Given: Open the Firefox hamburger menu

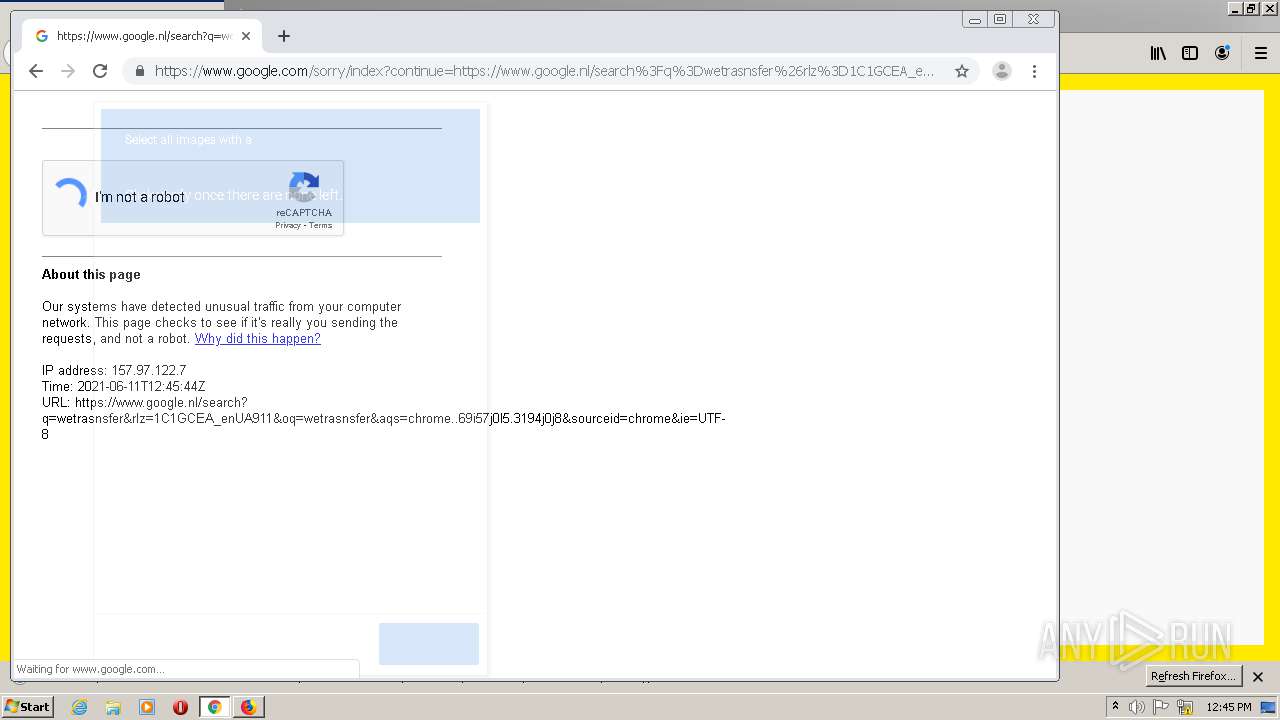Looking at the screenshot, I should coord(1261,54).
